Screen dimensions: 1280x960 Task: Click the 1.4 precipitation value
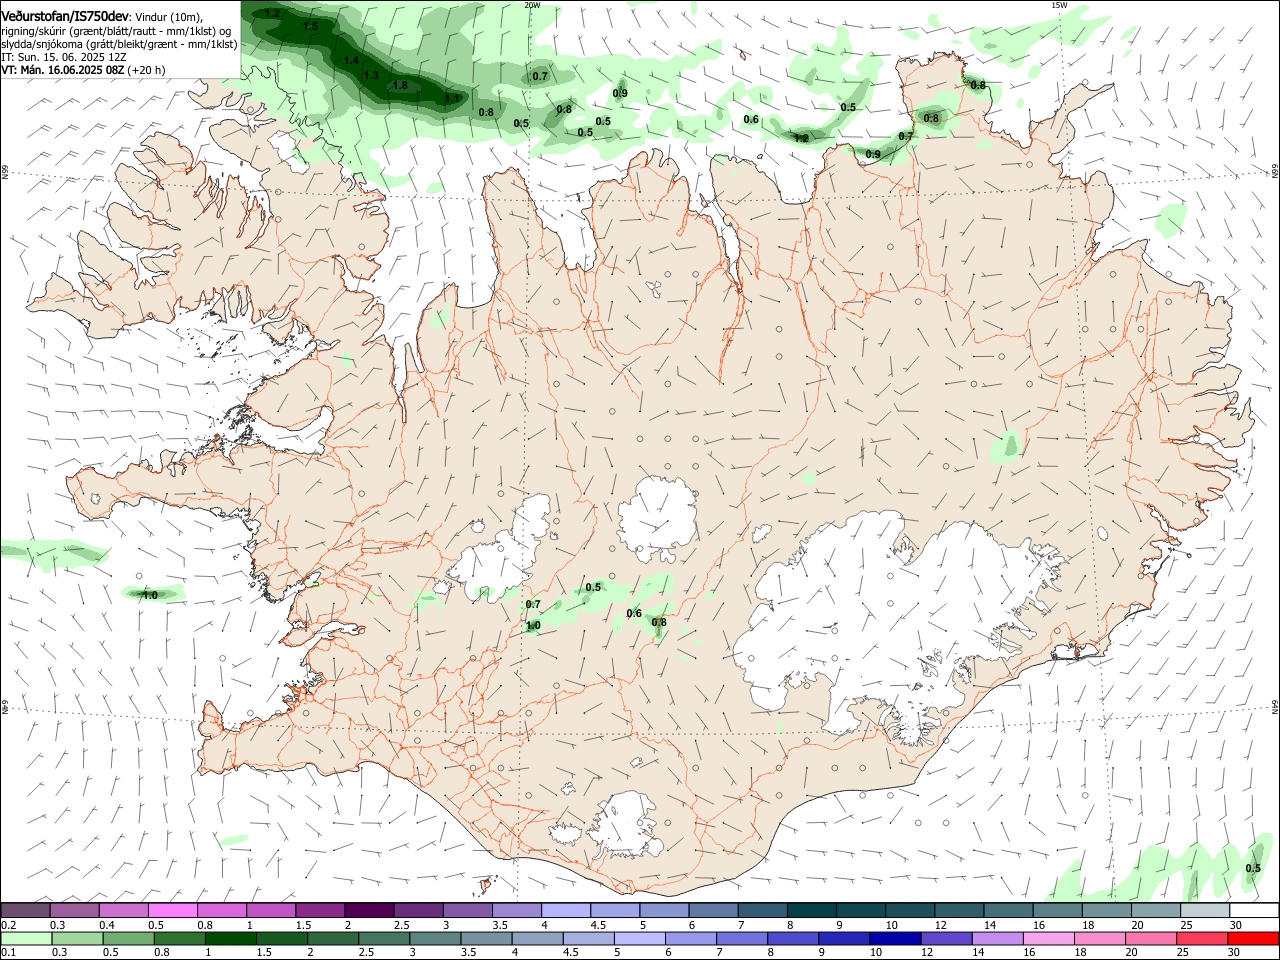(x=351, y=60)
